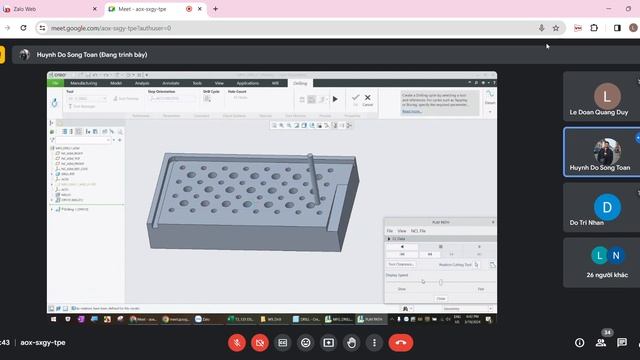Switch to Manufacturing ribbon tab
The height and width of the screenshot is (360, 640).
click(x=84, y=83)
